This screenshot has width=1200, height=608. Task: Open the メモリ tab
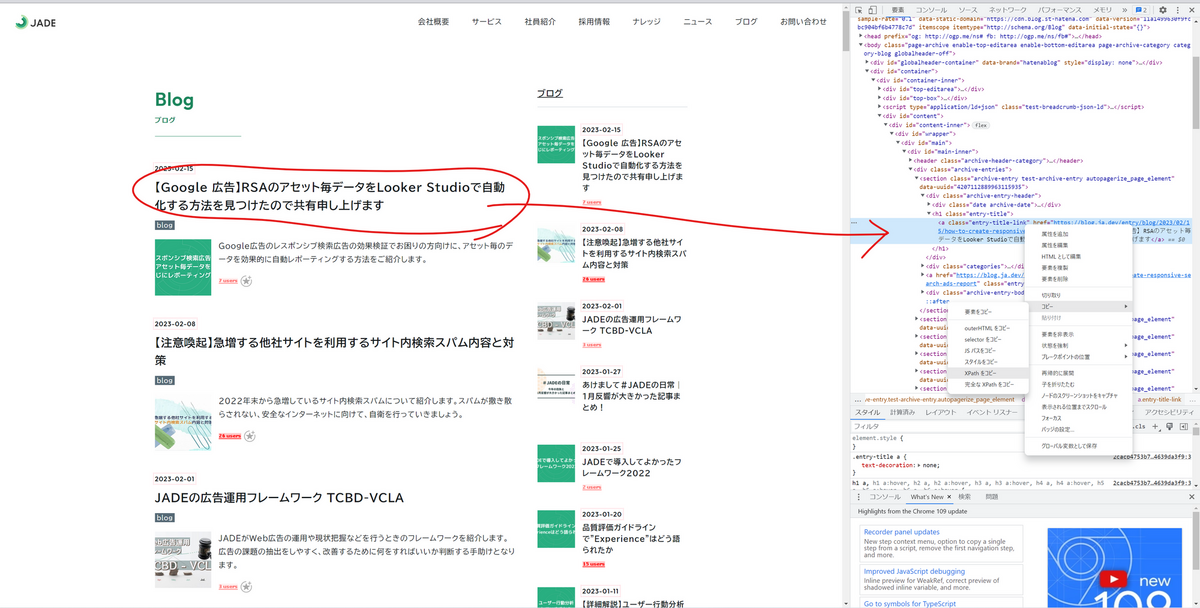(x=1102, y=10)
